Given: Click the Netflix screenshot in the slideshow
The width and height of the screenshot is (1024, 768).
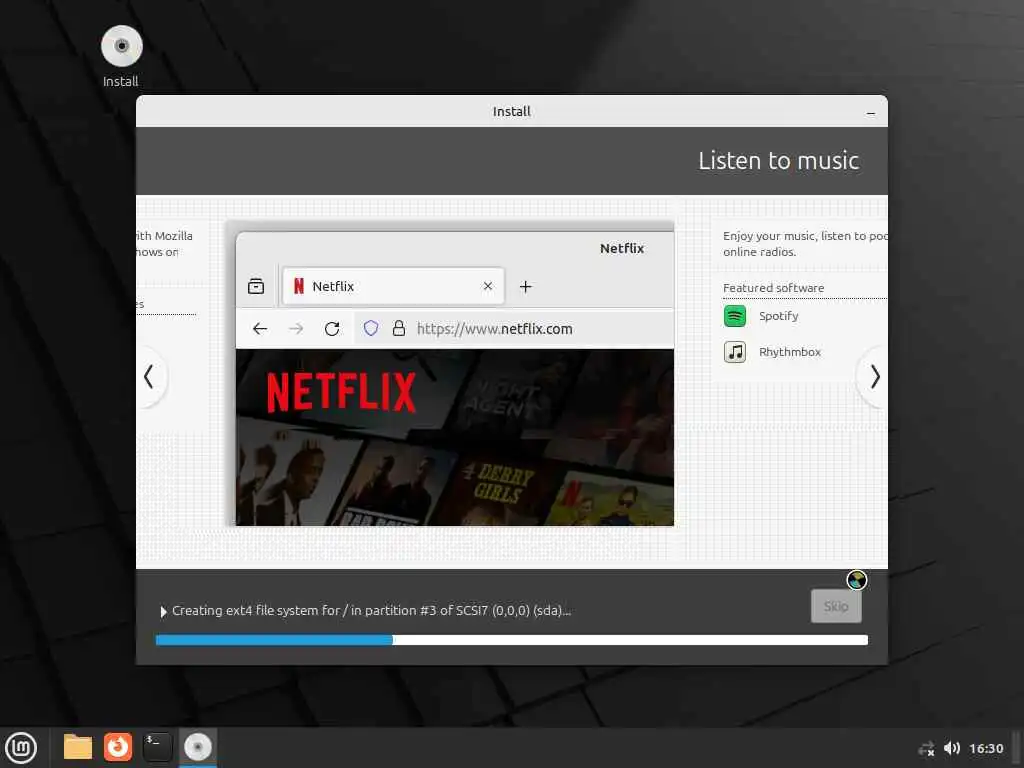Looking at the screenshot, I should tap(455, 378).
